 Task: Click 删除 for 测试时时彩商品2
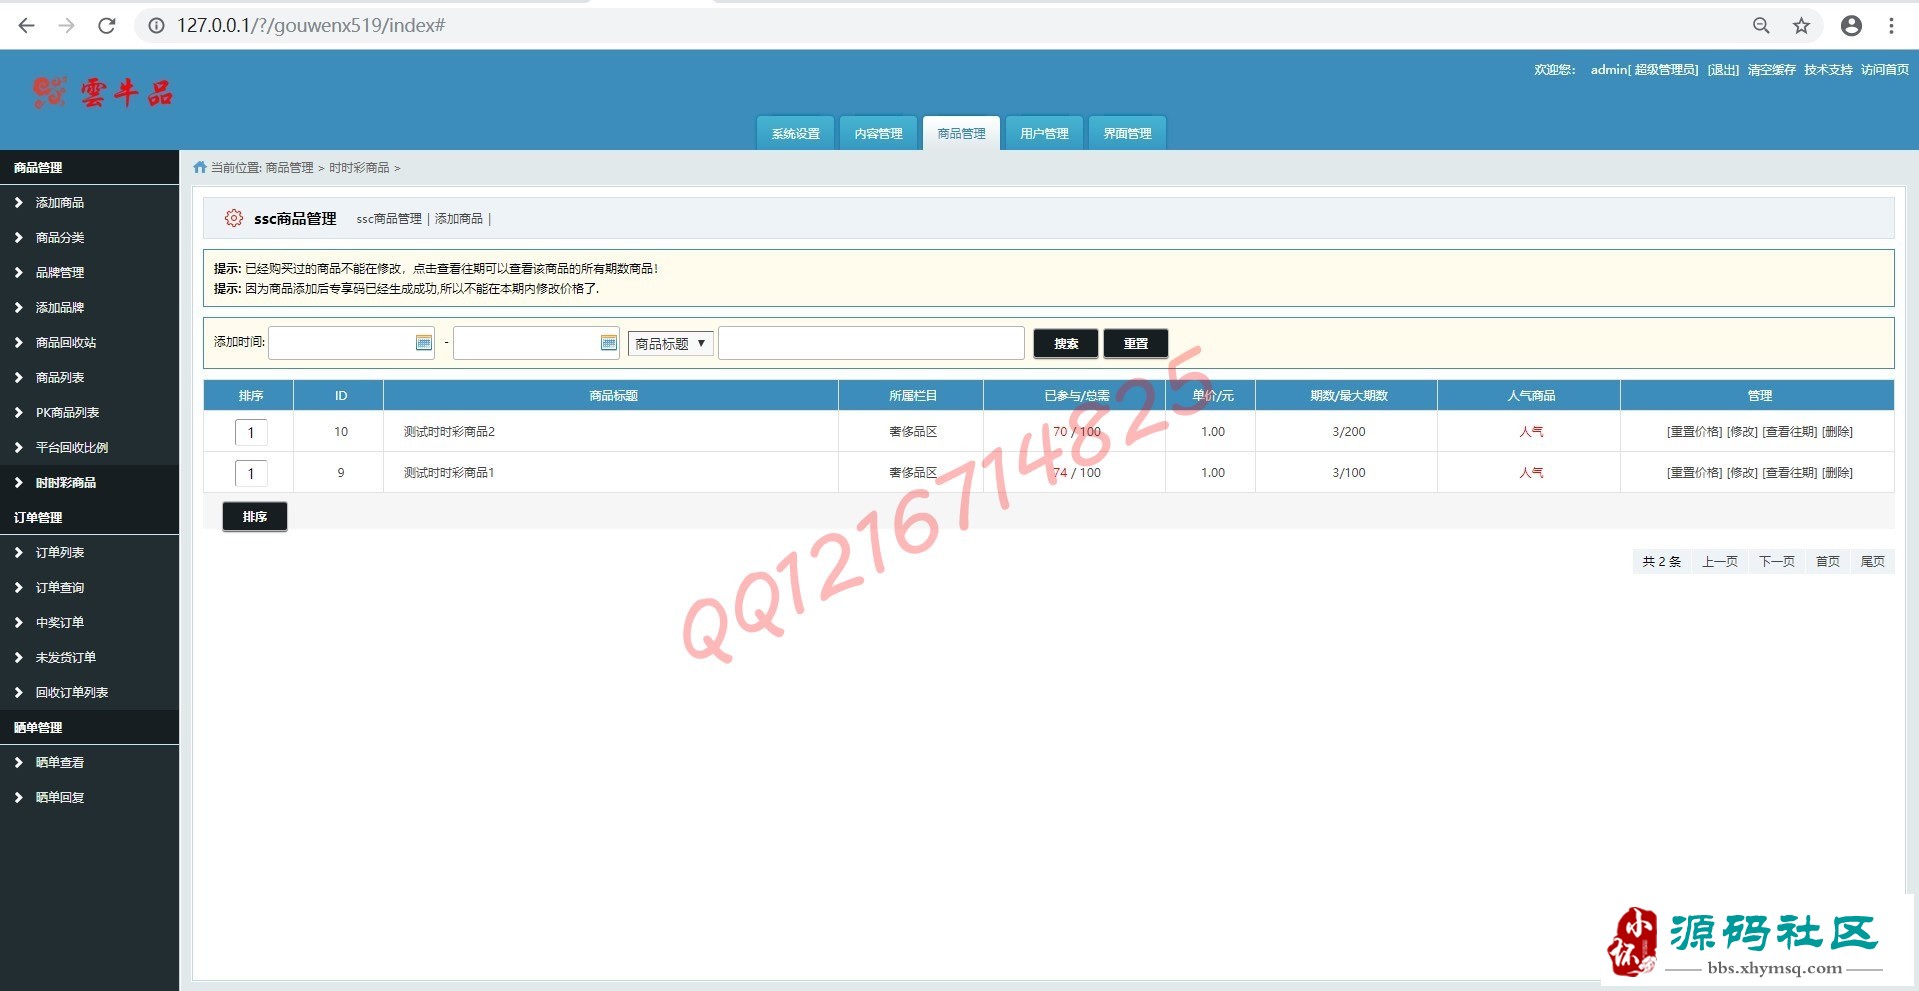coord(1838,431)
